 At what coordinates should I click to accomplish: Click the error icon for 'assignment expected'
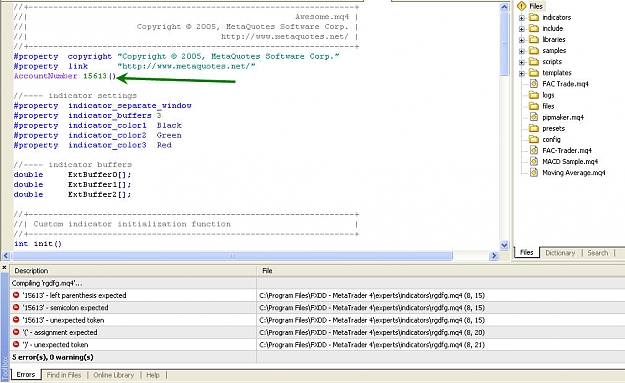click(x=16, y=332)
